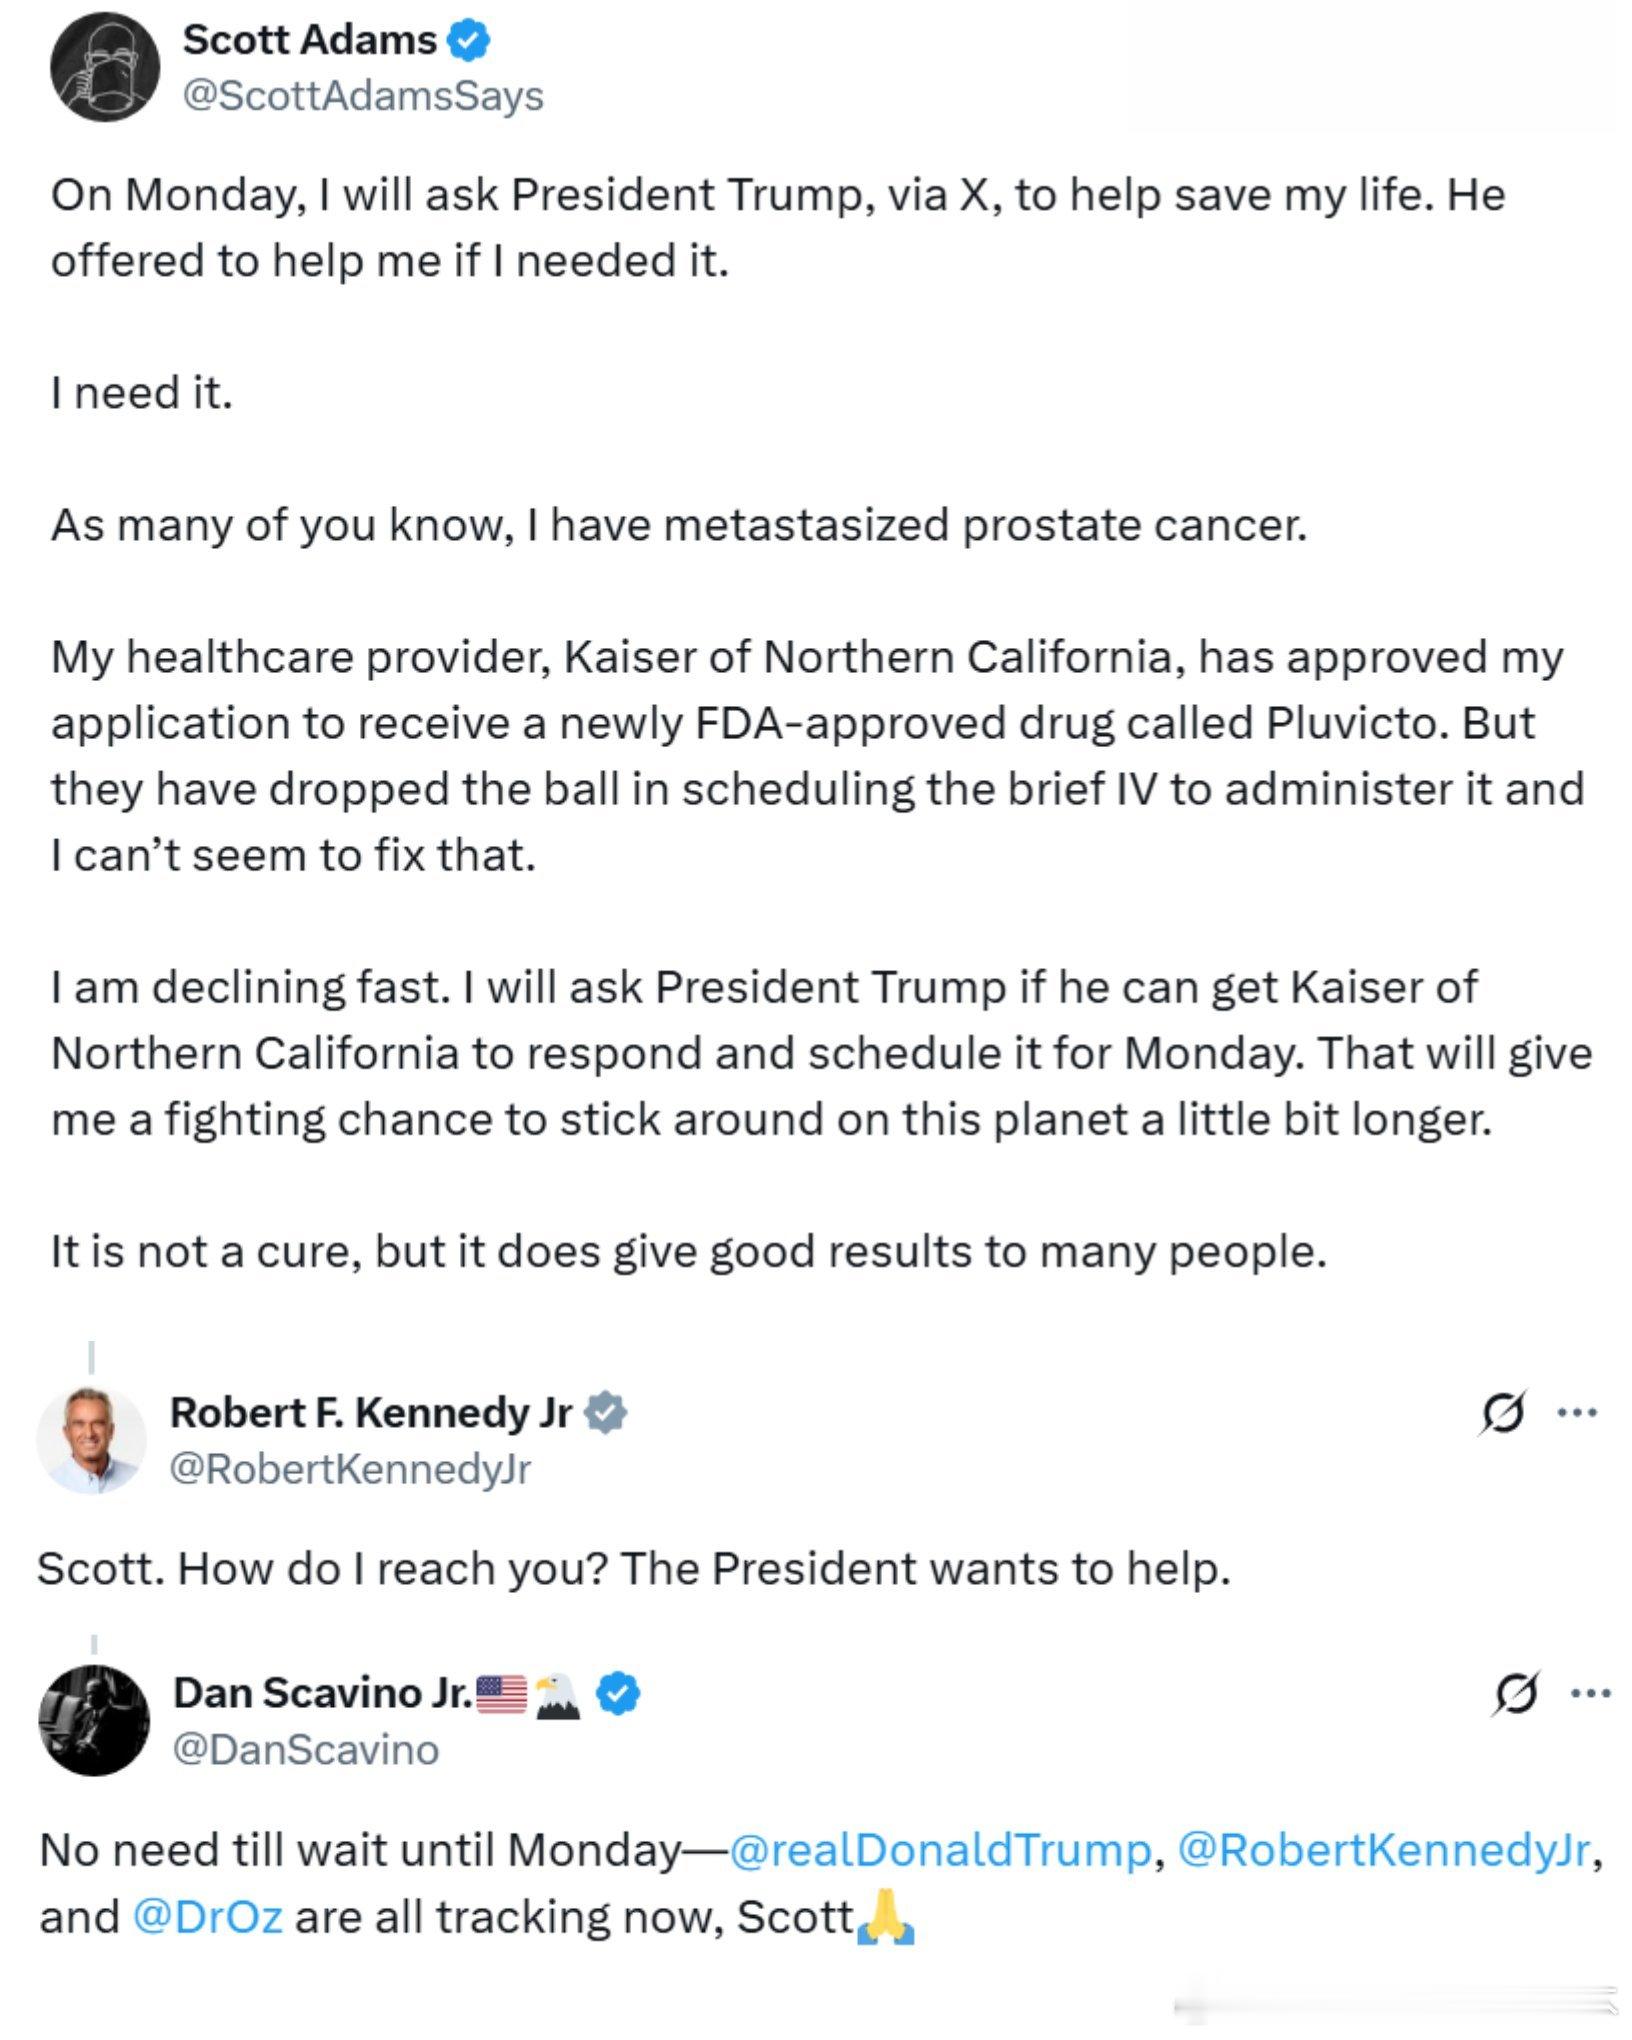Viewport: 1632px width, 2040px height.
Task: Open the Dan Scavino Jr. display name
Action: (x=322, y=1693)
